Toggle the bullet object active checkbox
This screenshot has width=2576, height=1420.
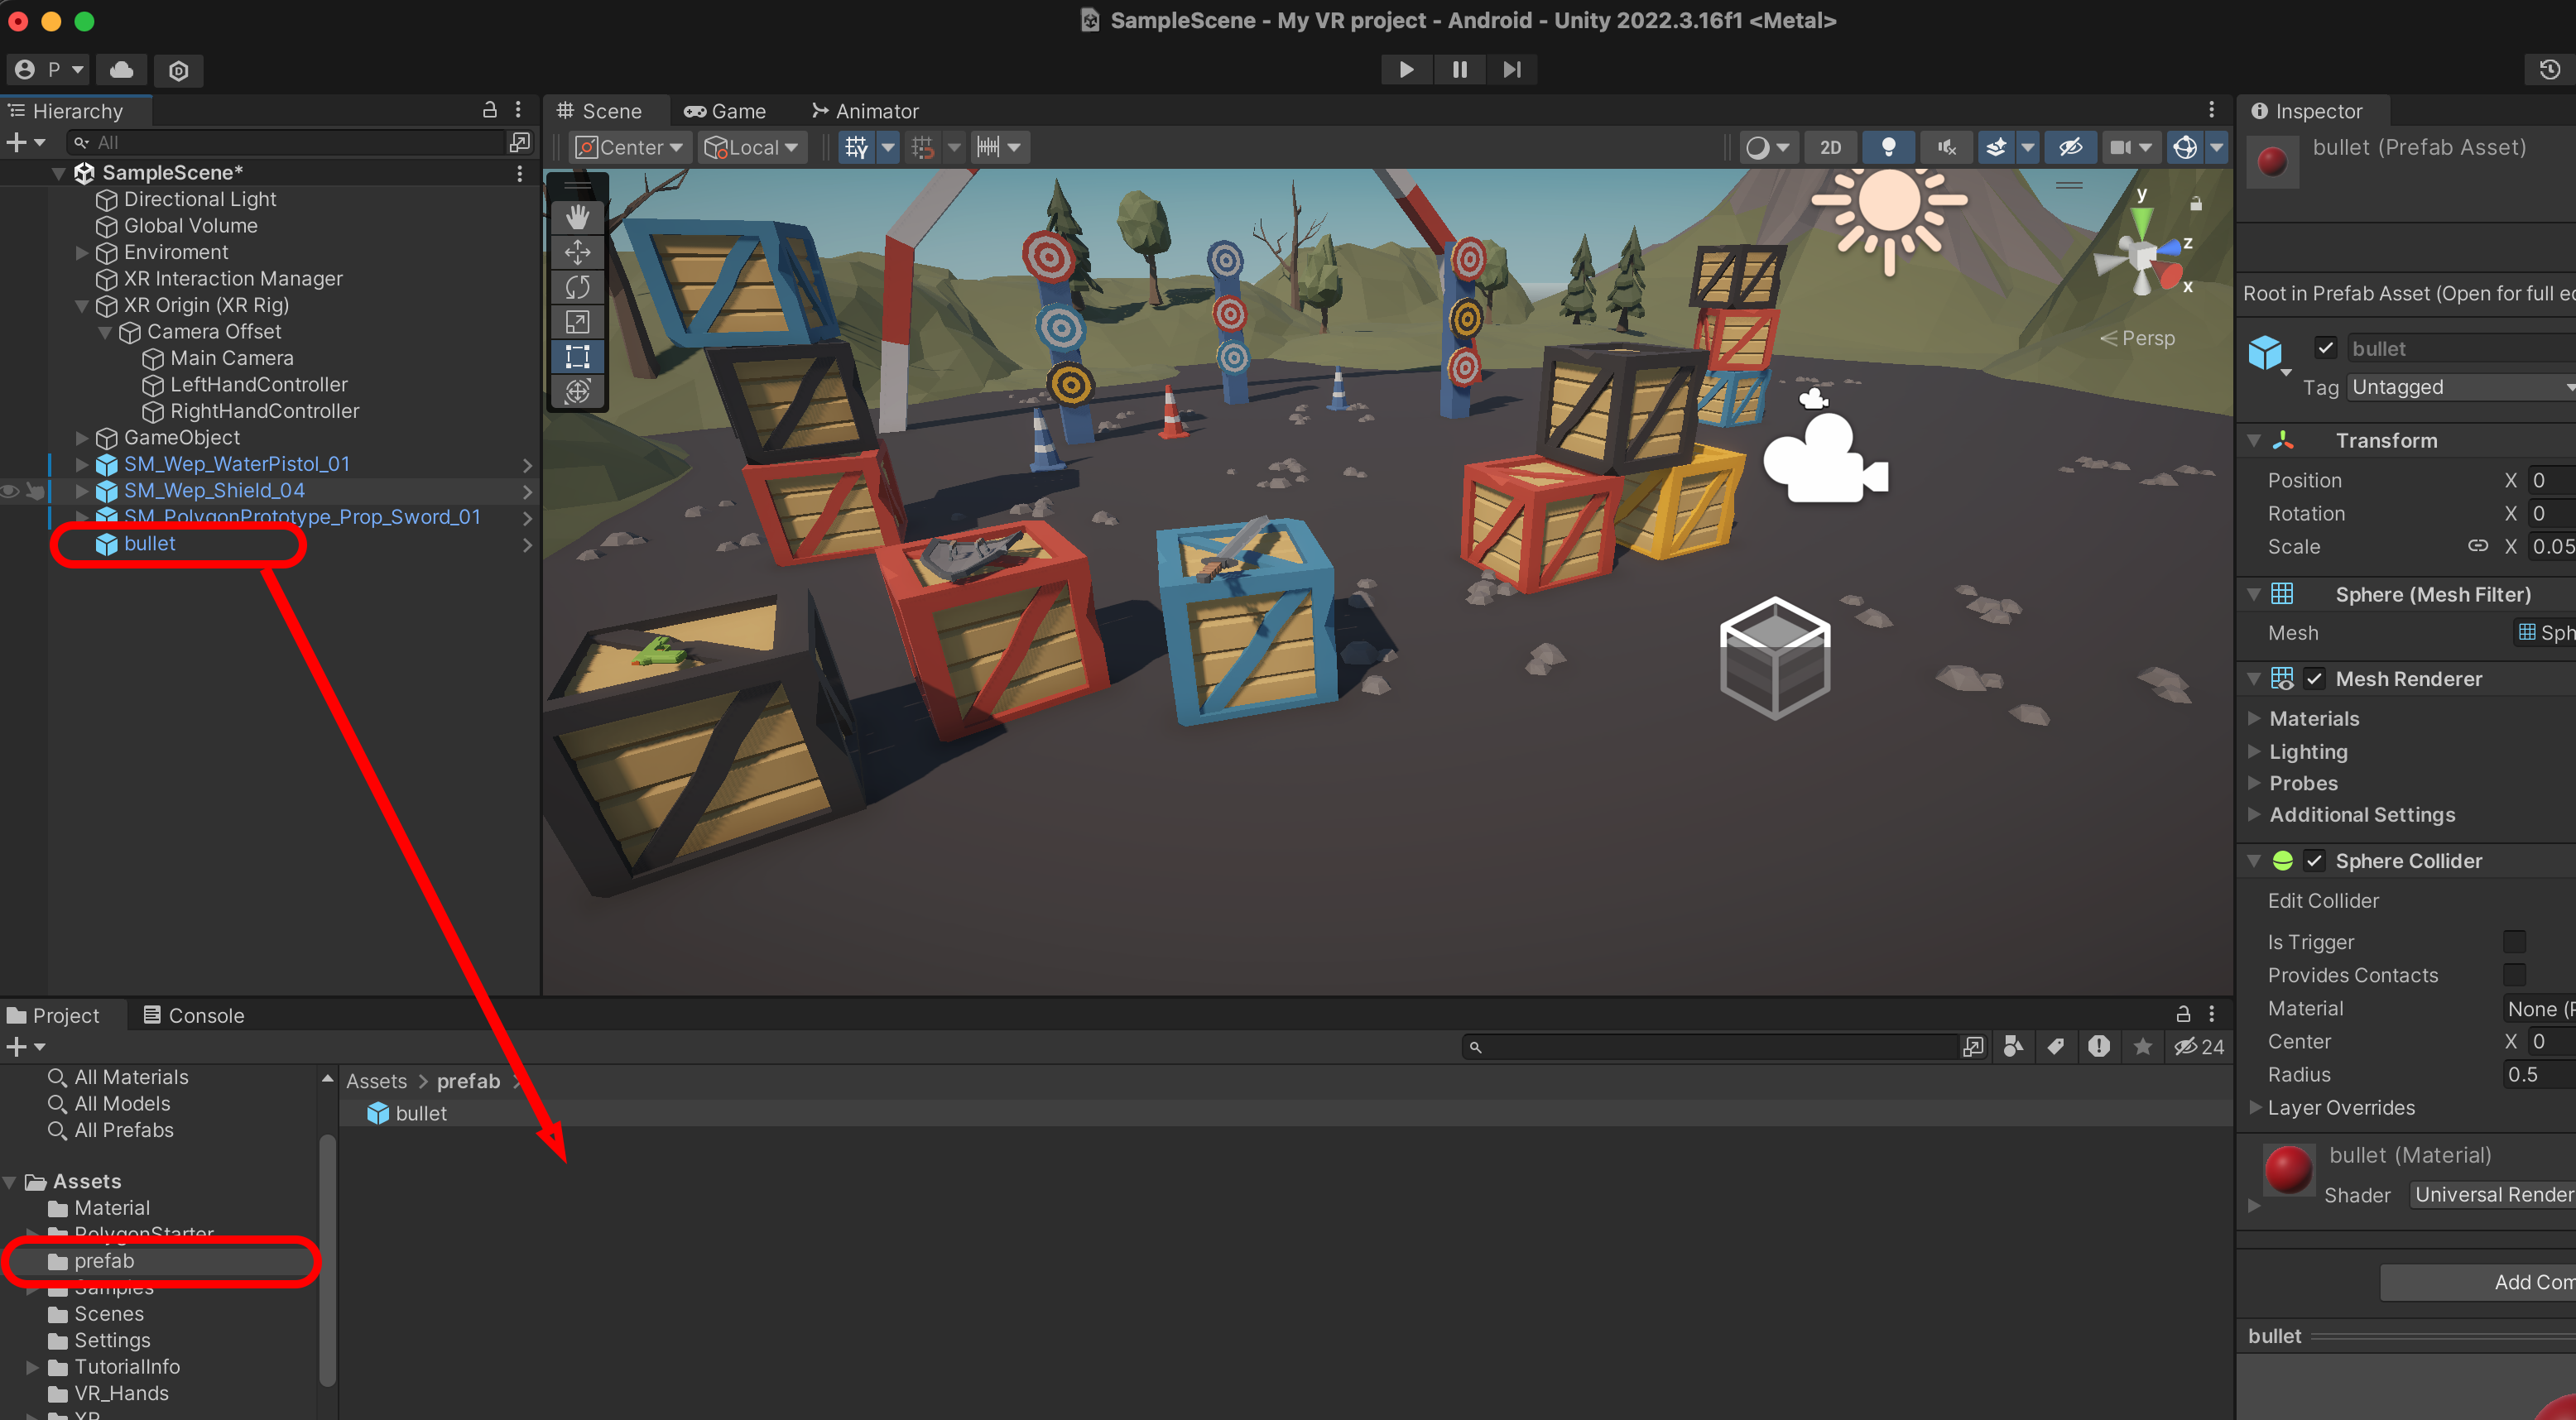click(2325, 348)
